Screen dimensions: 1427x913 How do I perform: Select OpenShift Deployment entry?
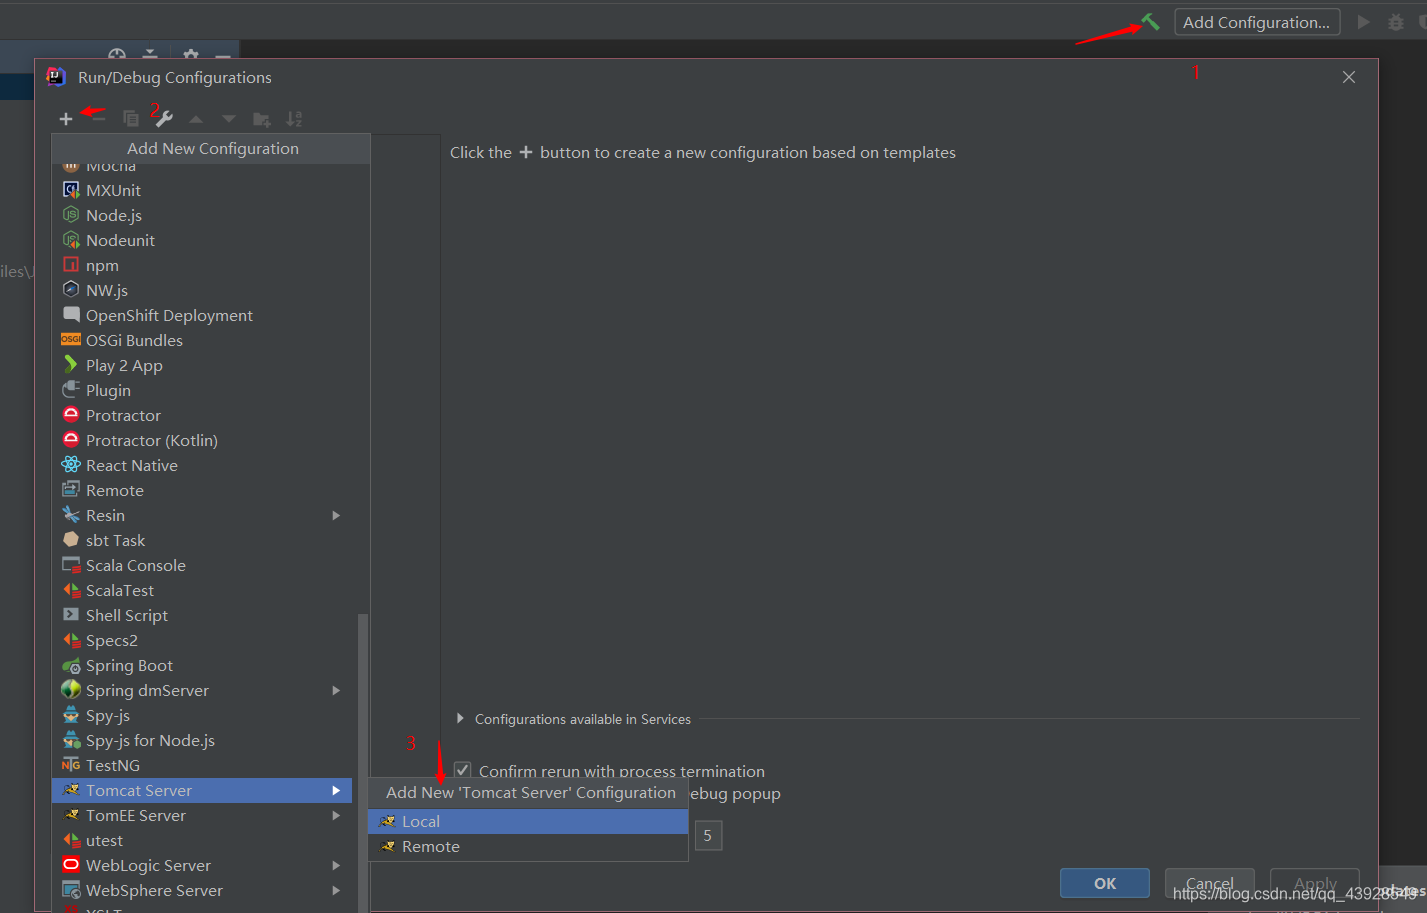point(202,315)
